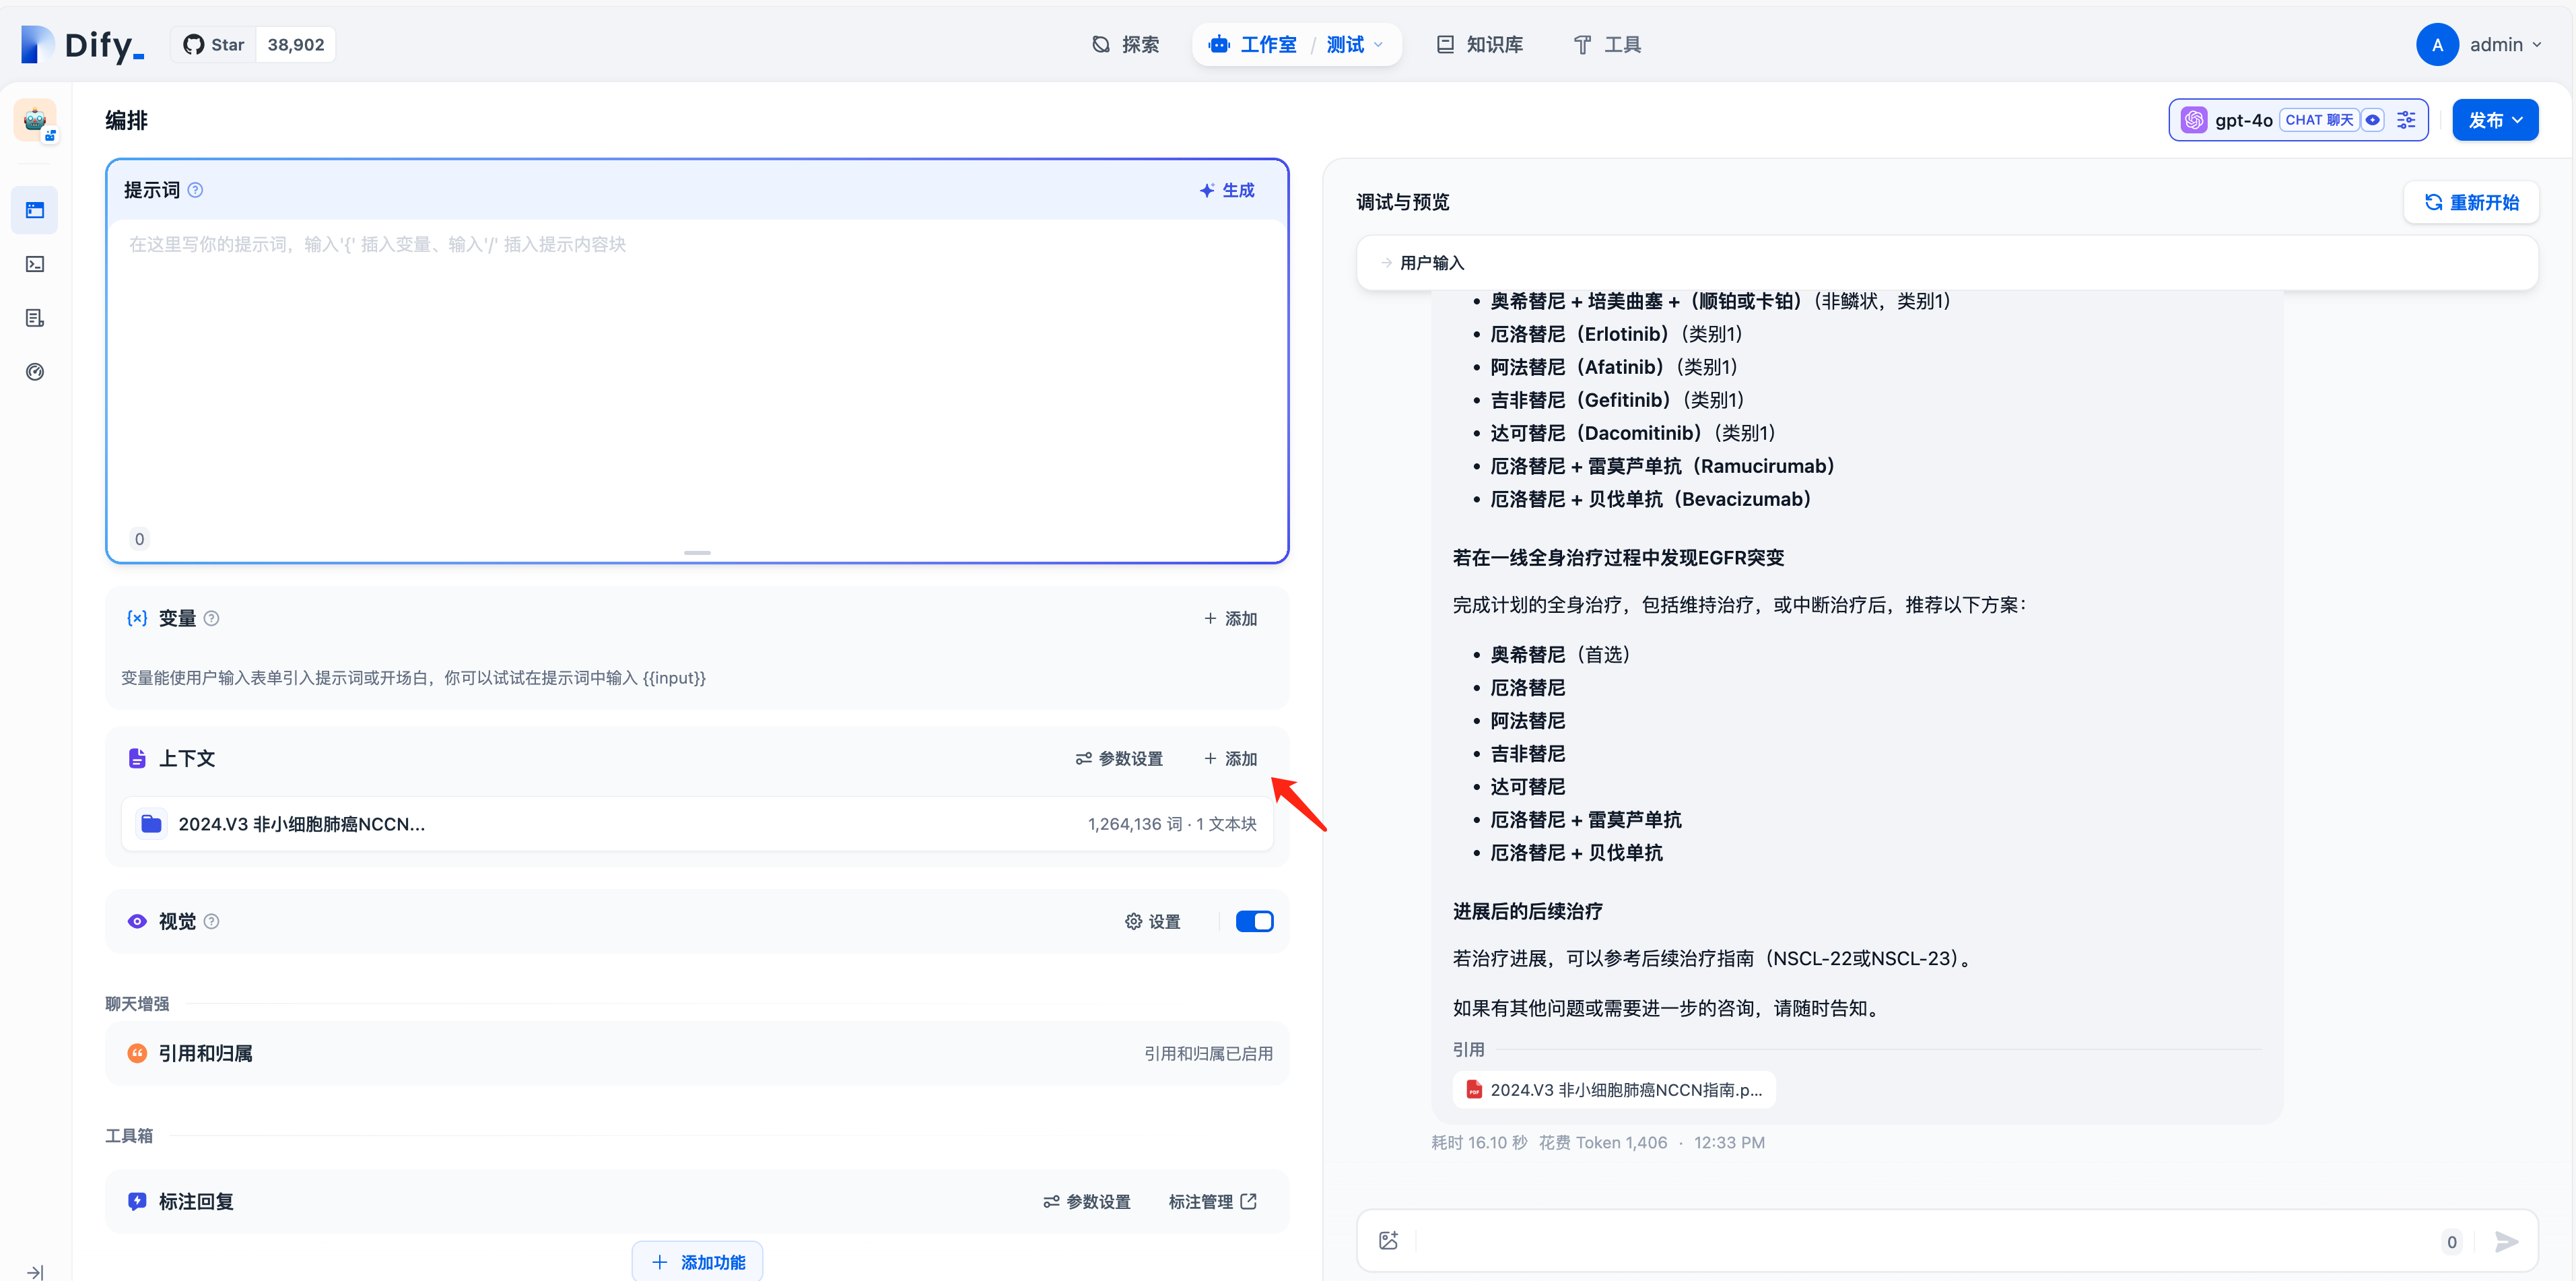Click the 1,264,136 词 word count
The width and height of the screenshot is (2576, 1281).
click(1135, 824)
